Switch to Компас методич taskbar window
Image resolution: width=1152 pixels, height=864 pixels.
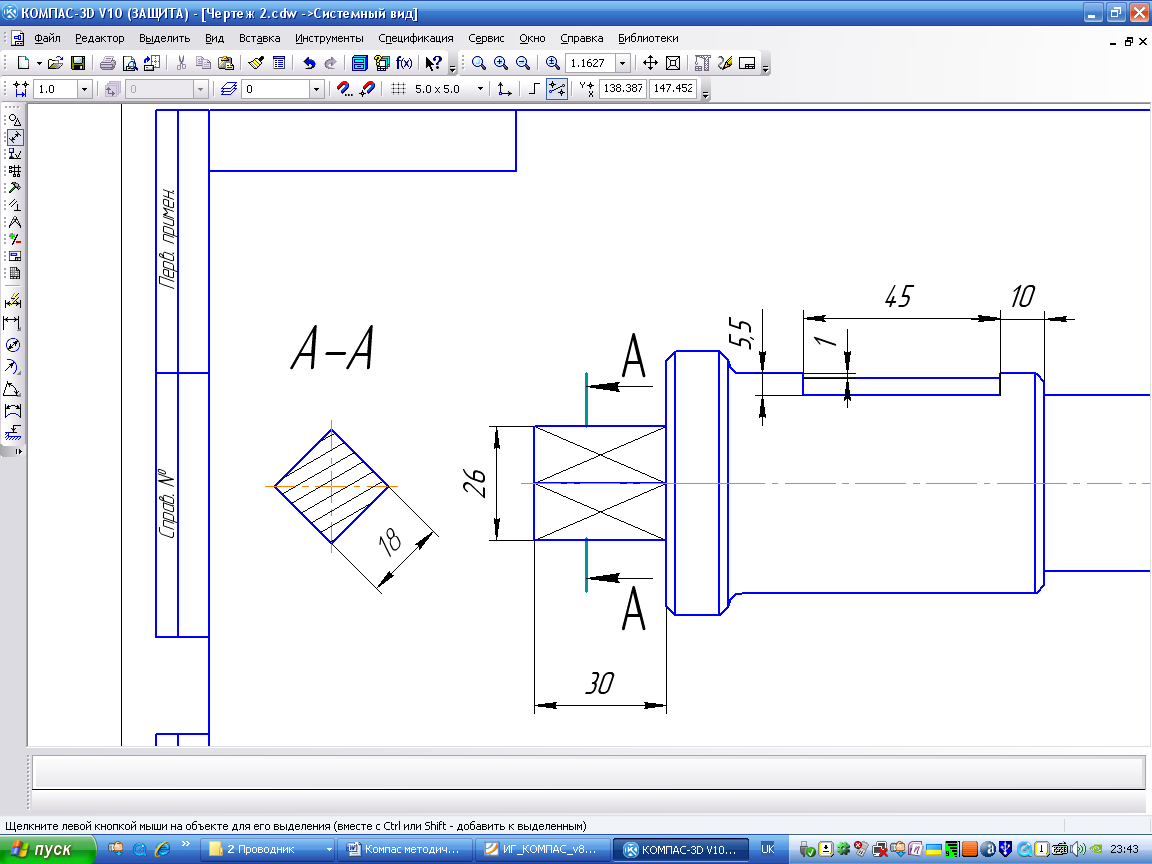point(406,849)
